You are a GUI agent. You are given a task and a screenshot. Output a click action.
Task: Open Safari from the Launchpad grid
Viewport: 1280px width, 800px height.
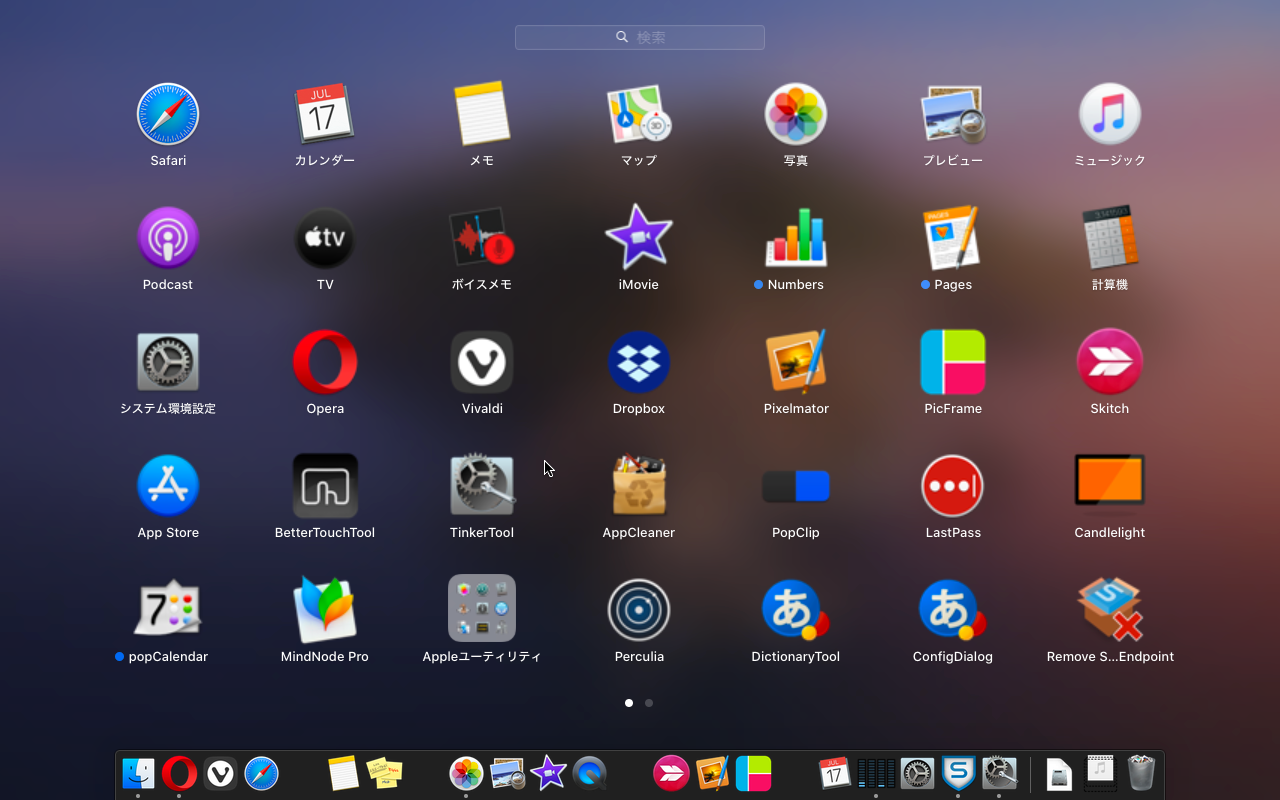168,114
